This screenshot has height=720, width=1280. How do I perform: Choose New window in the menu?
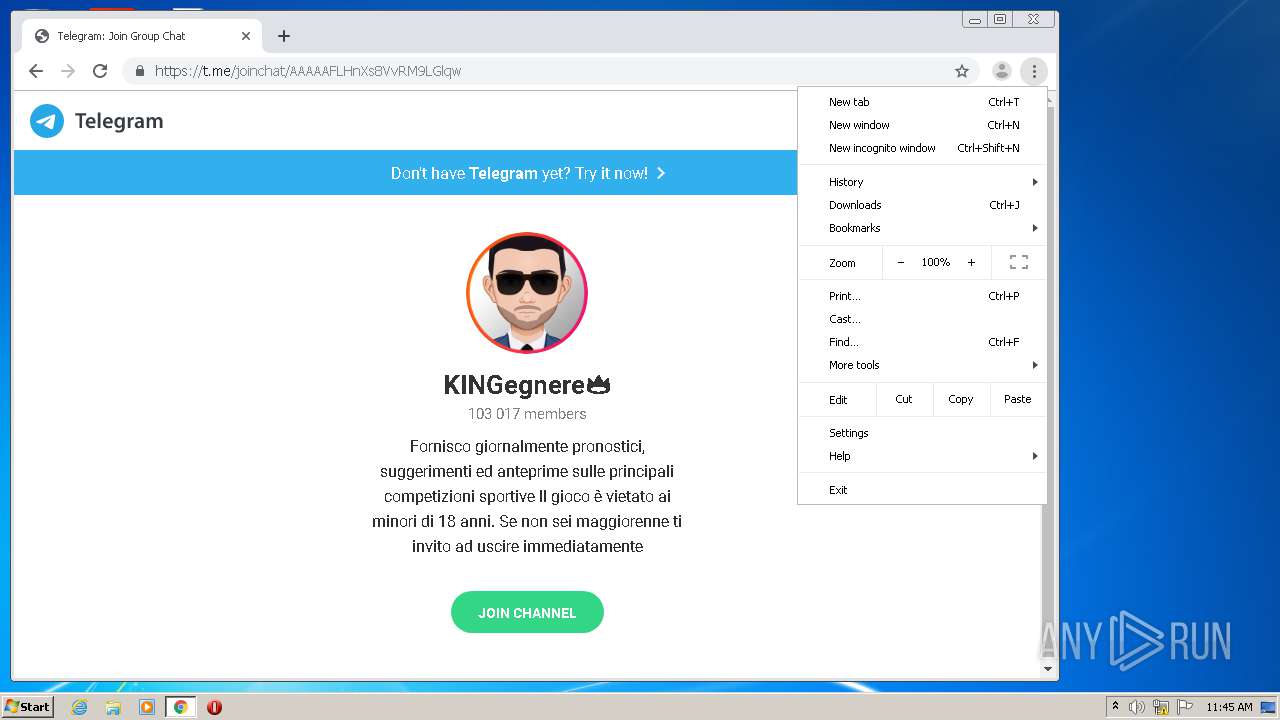922,125
